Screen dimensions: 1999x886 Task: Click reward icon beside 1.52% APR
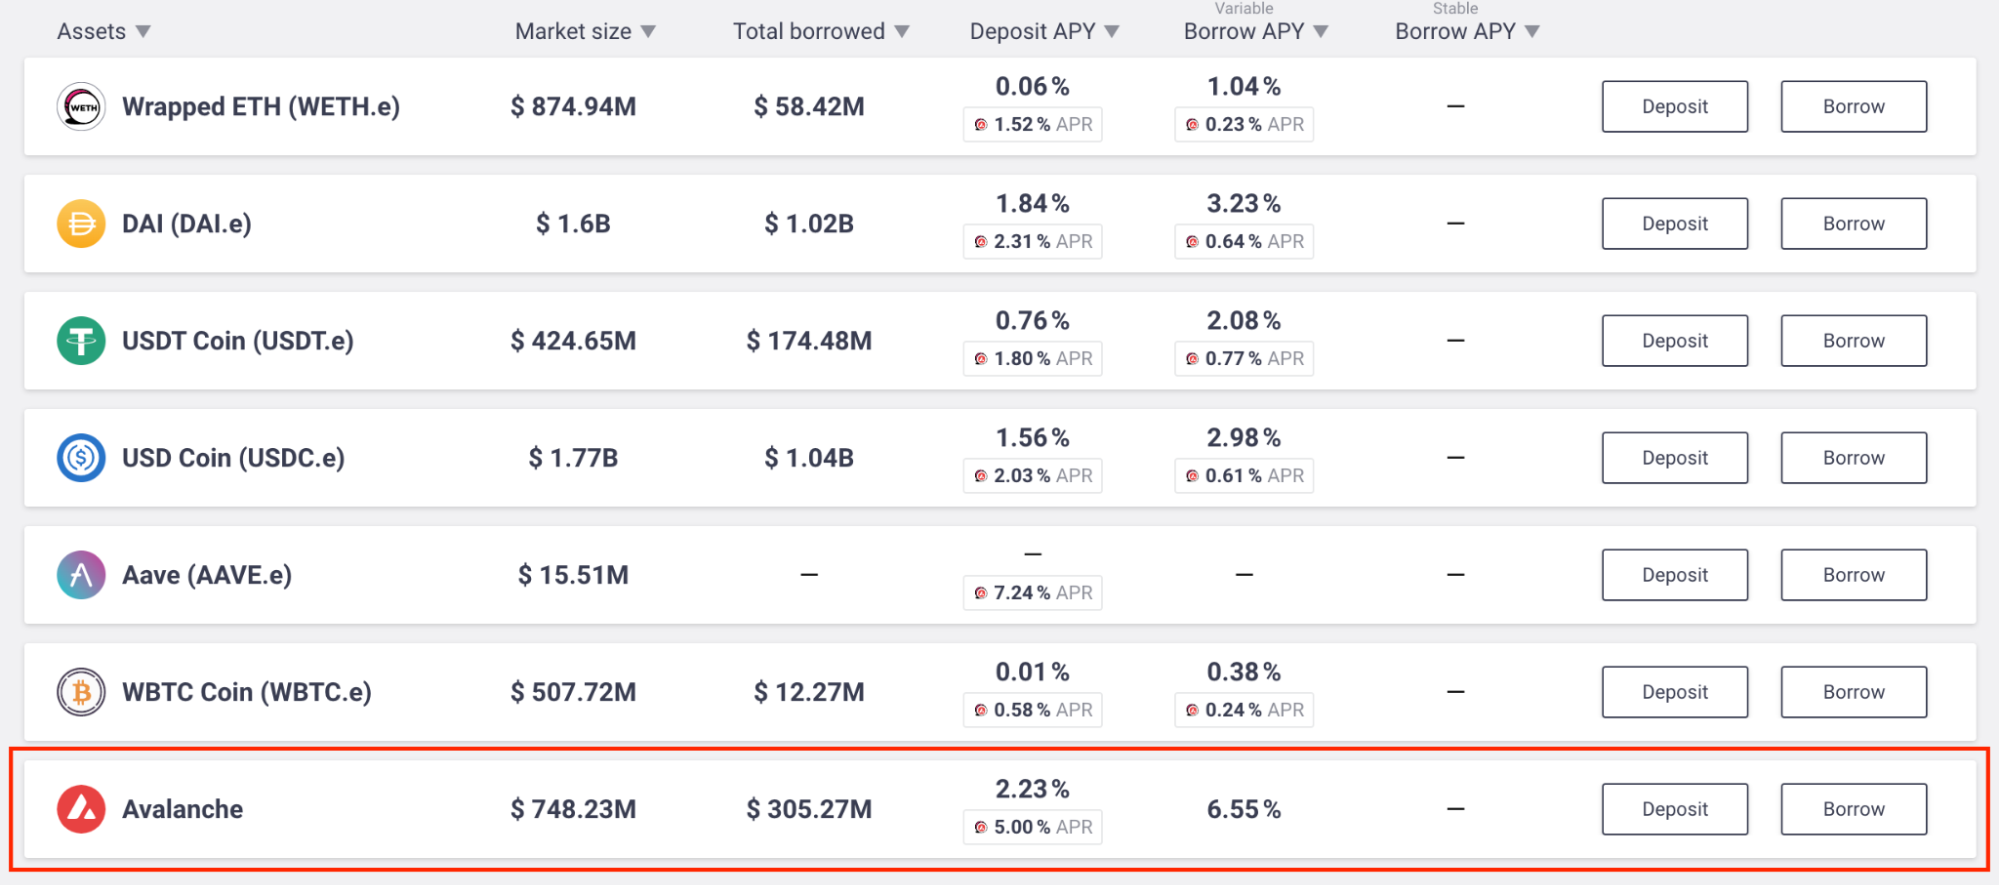tap(981, 125)
